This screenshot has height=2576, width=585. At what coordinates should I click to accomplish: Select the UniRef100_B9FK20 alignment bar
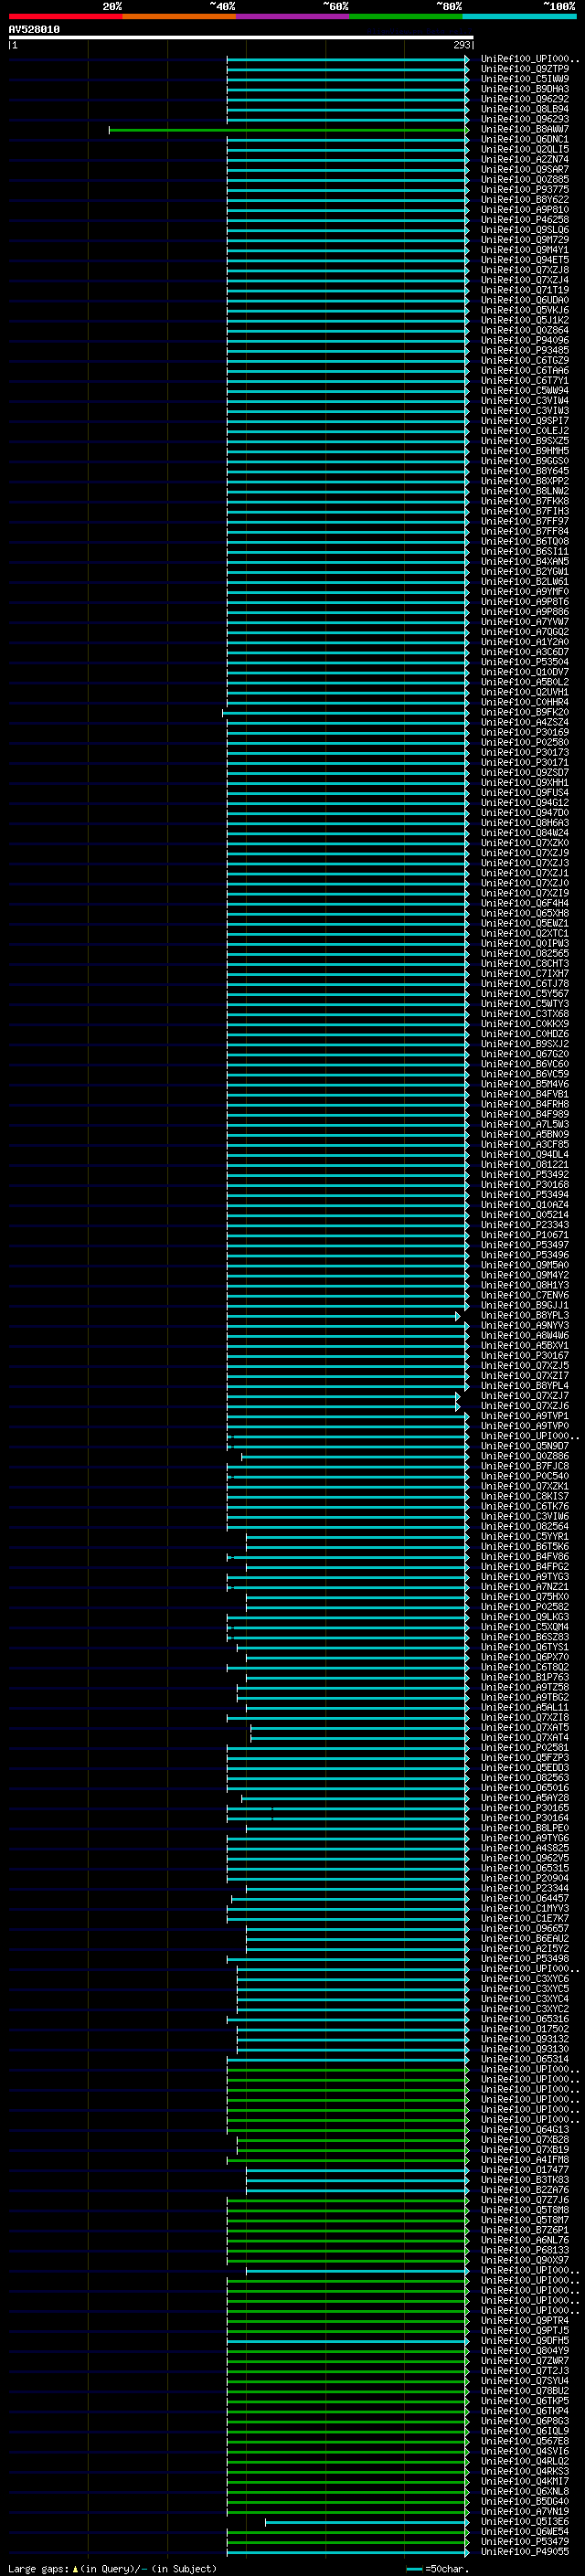tap(345, 713)
